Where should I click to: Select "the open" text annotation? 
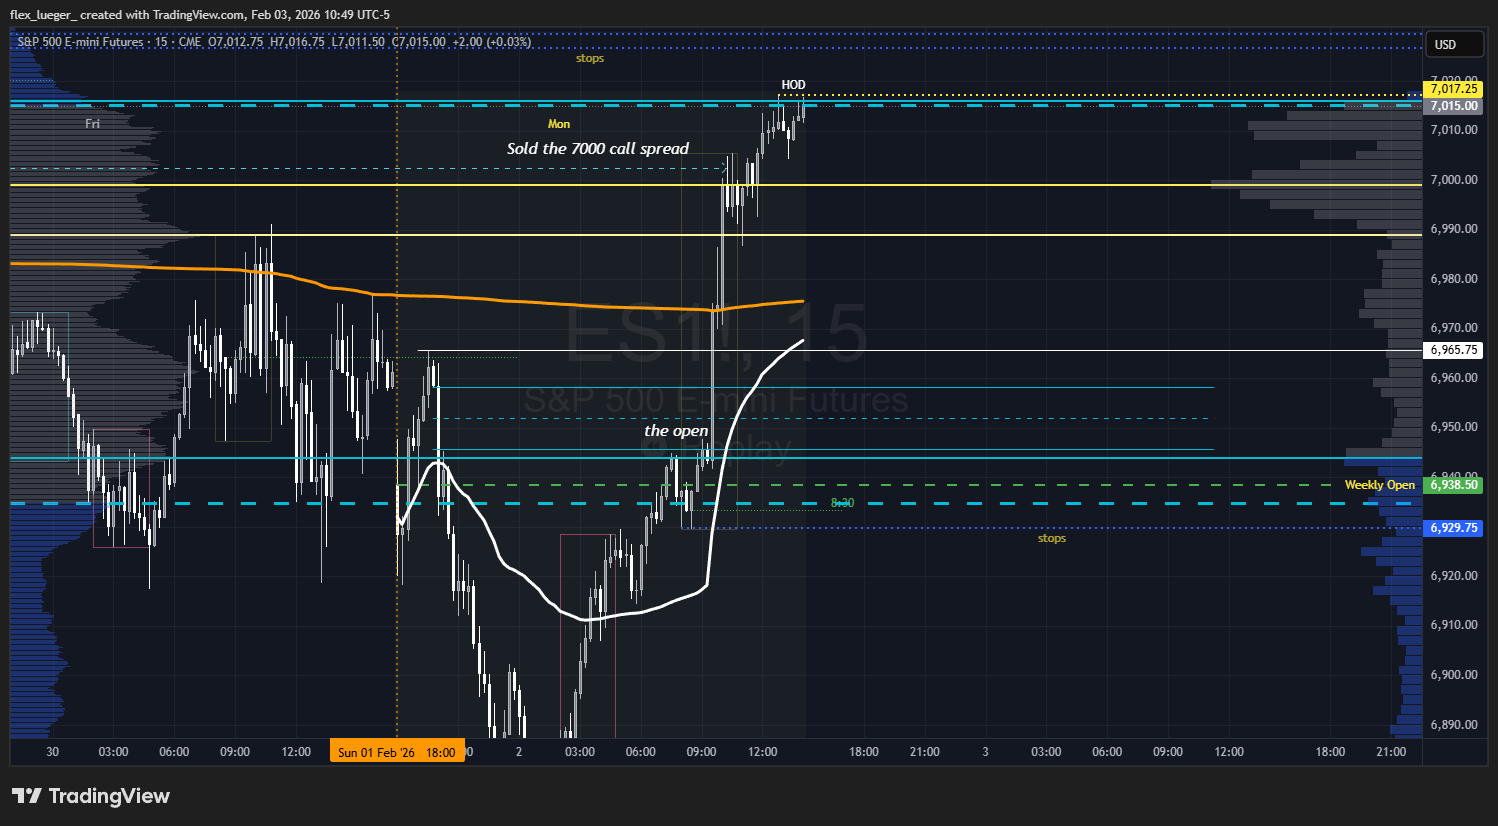pos(676,431)
